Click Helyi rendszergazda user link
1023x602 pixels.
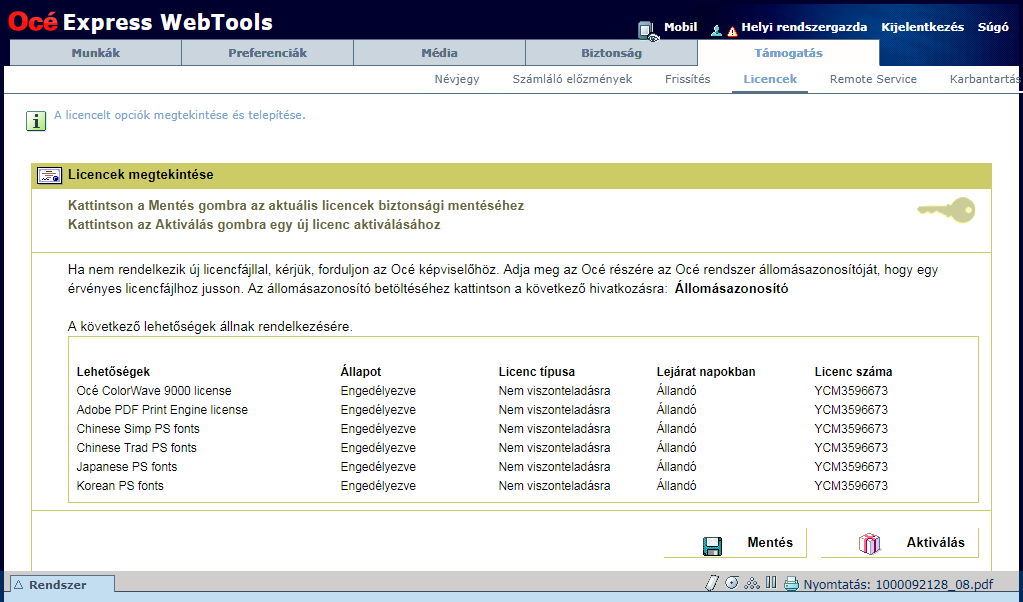(x=804, y=27)
